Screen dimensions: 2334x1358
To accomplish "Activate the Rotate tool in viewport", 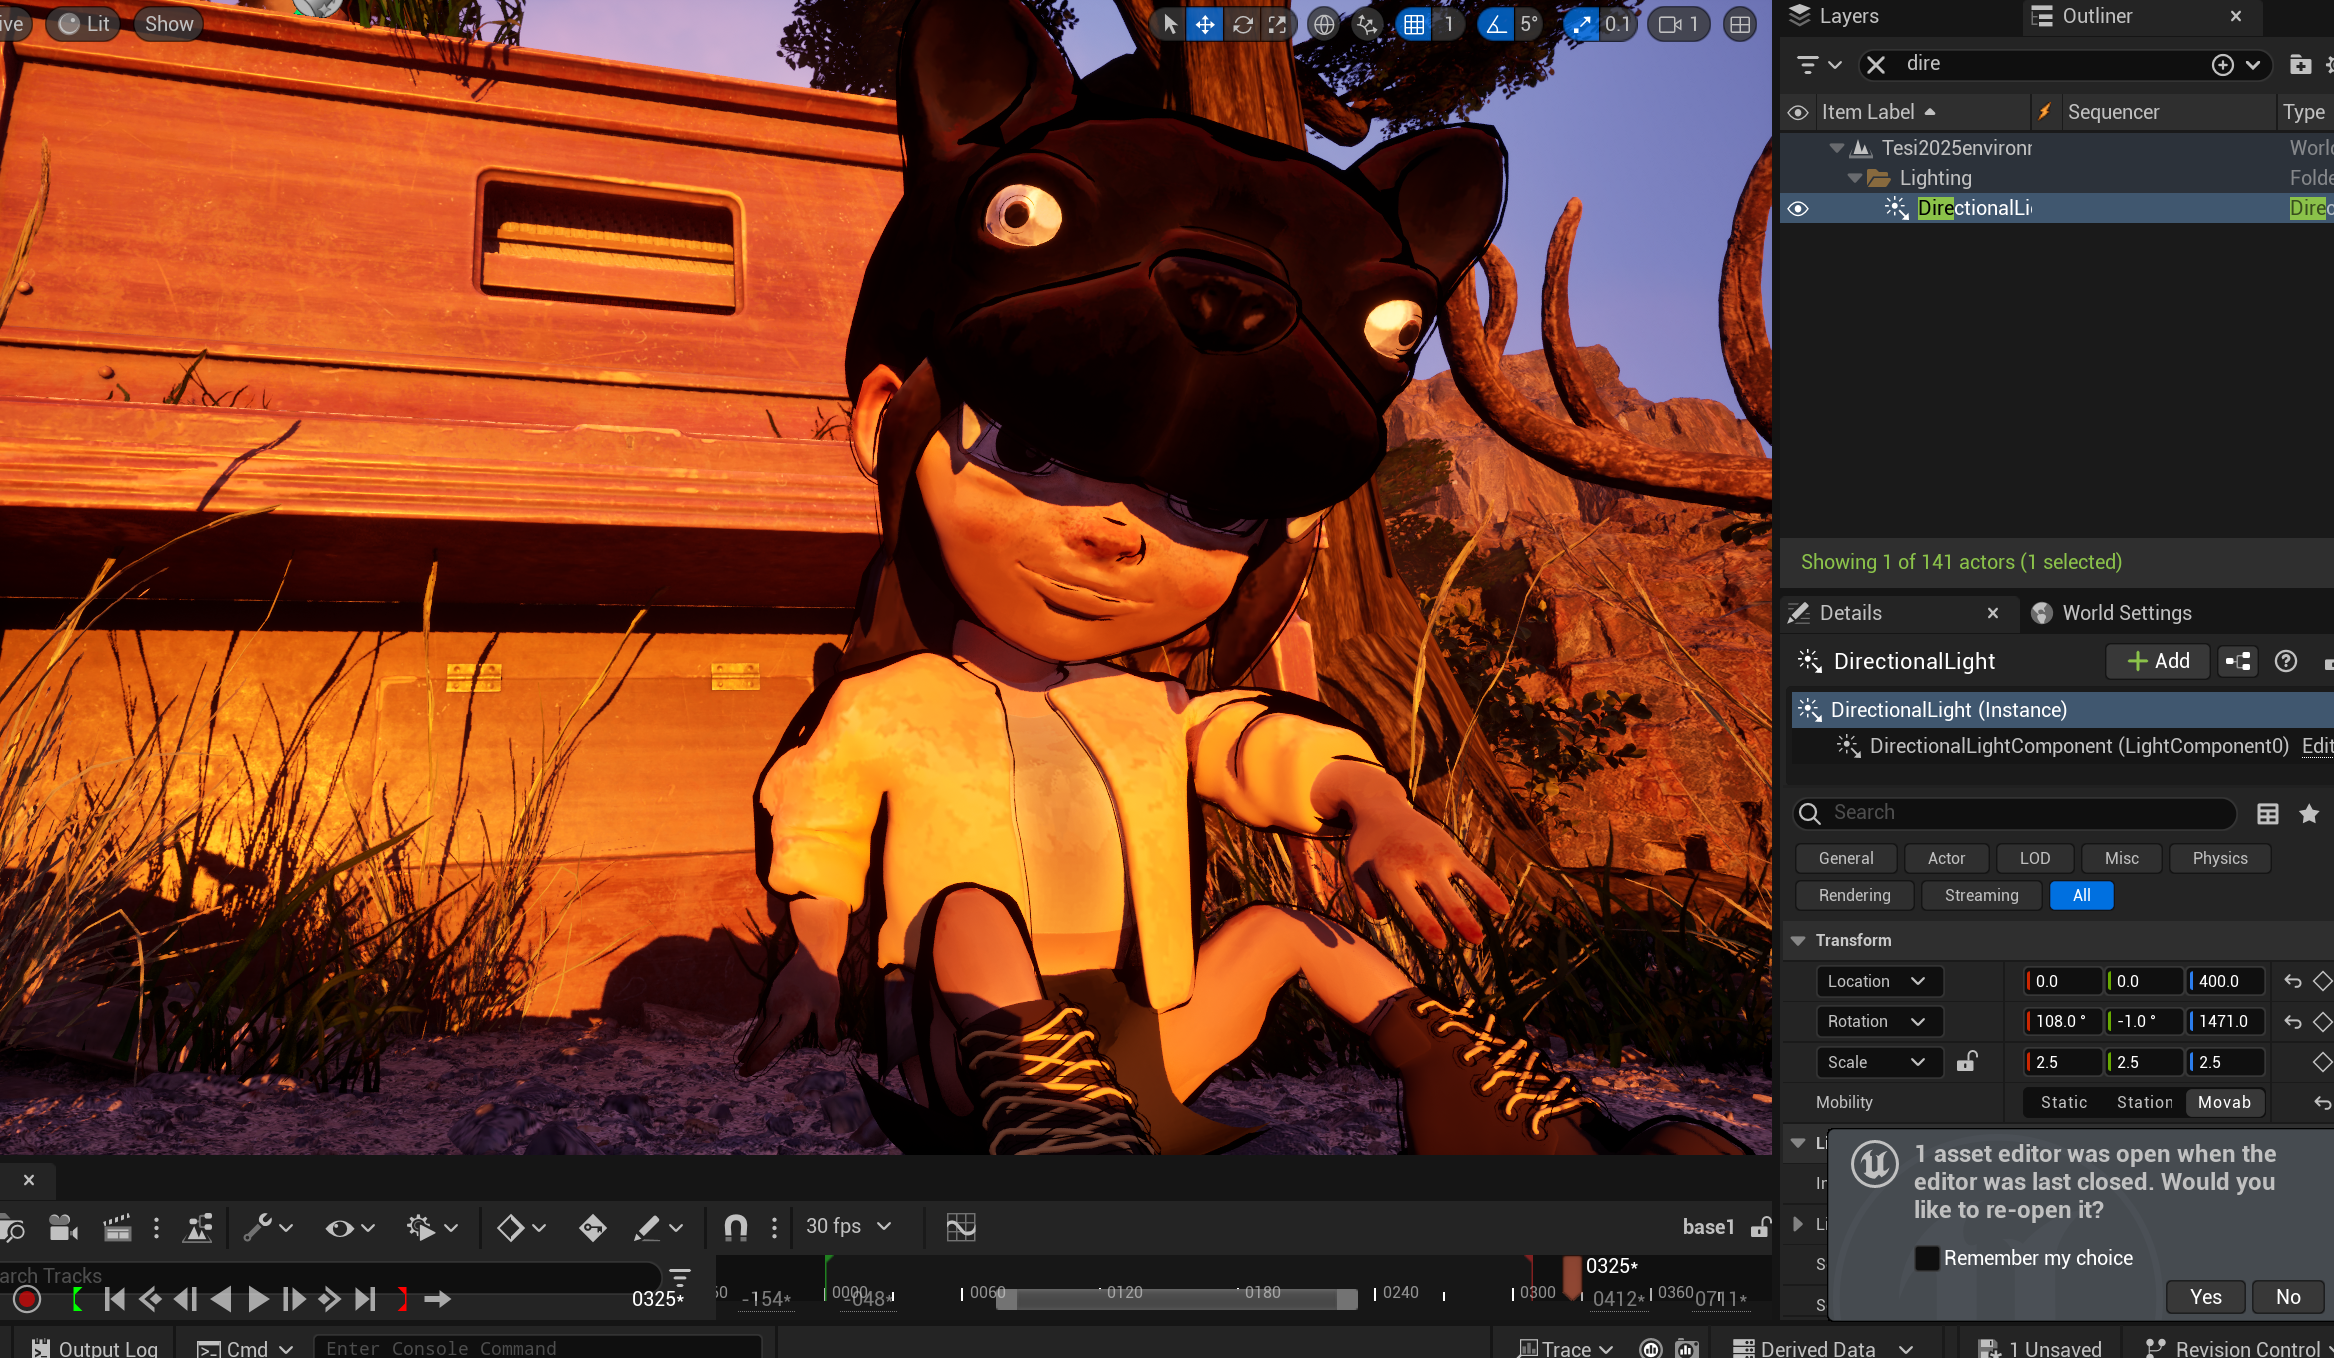I will click(x=1242, y=24).
